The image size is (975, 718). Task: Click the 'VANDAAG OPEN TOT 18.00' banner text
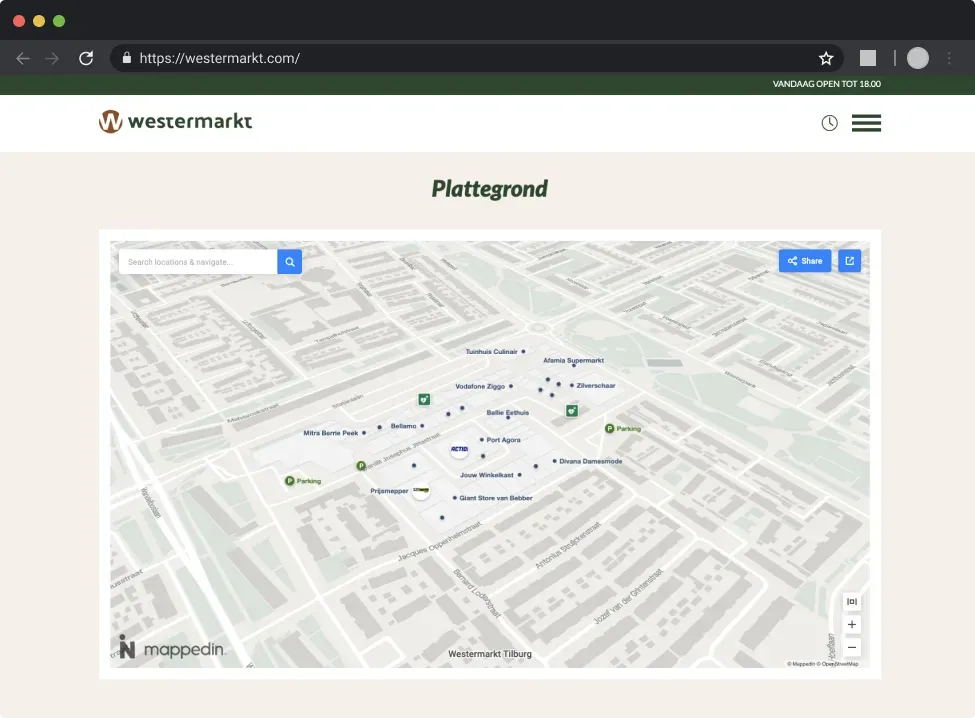click(x=826, y=84)
